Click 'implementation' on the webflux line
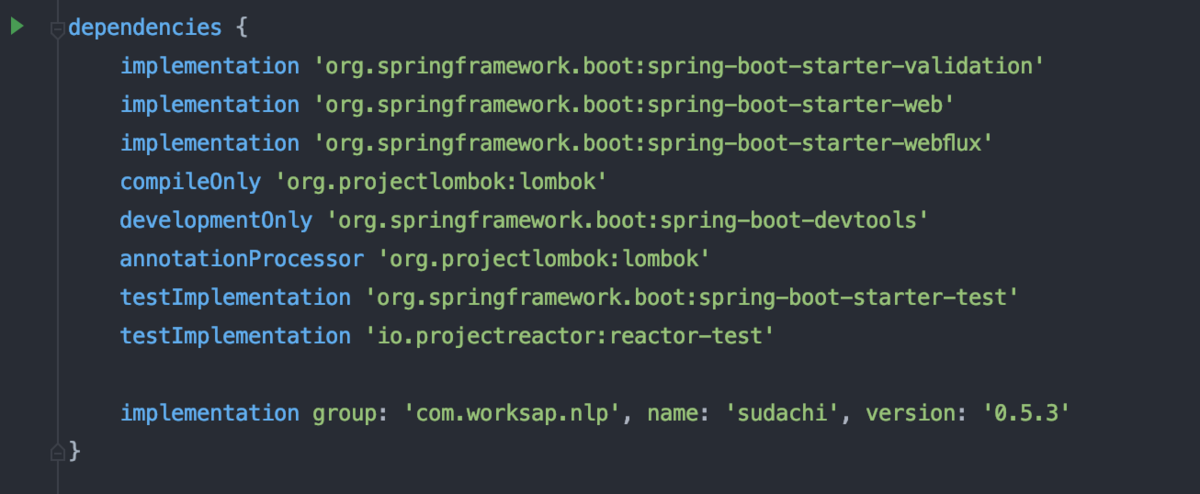Viewport: 1200px width, 494px height. (210, 143)
